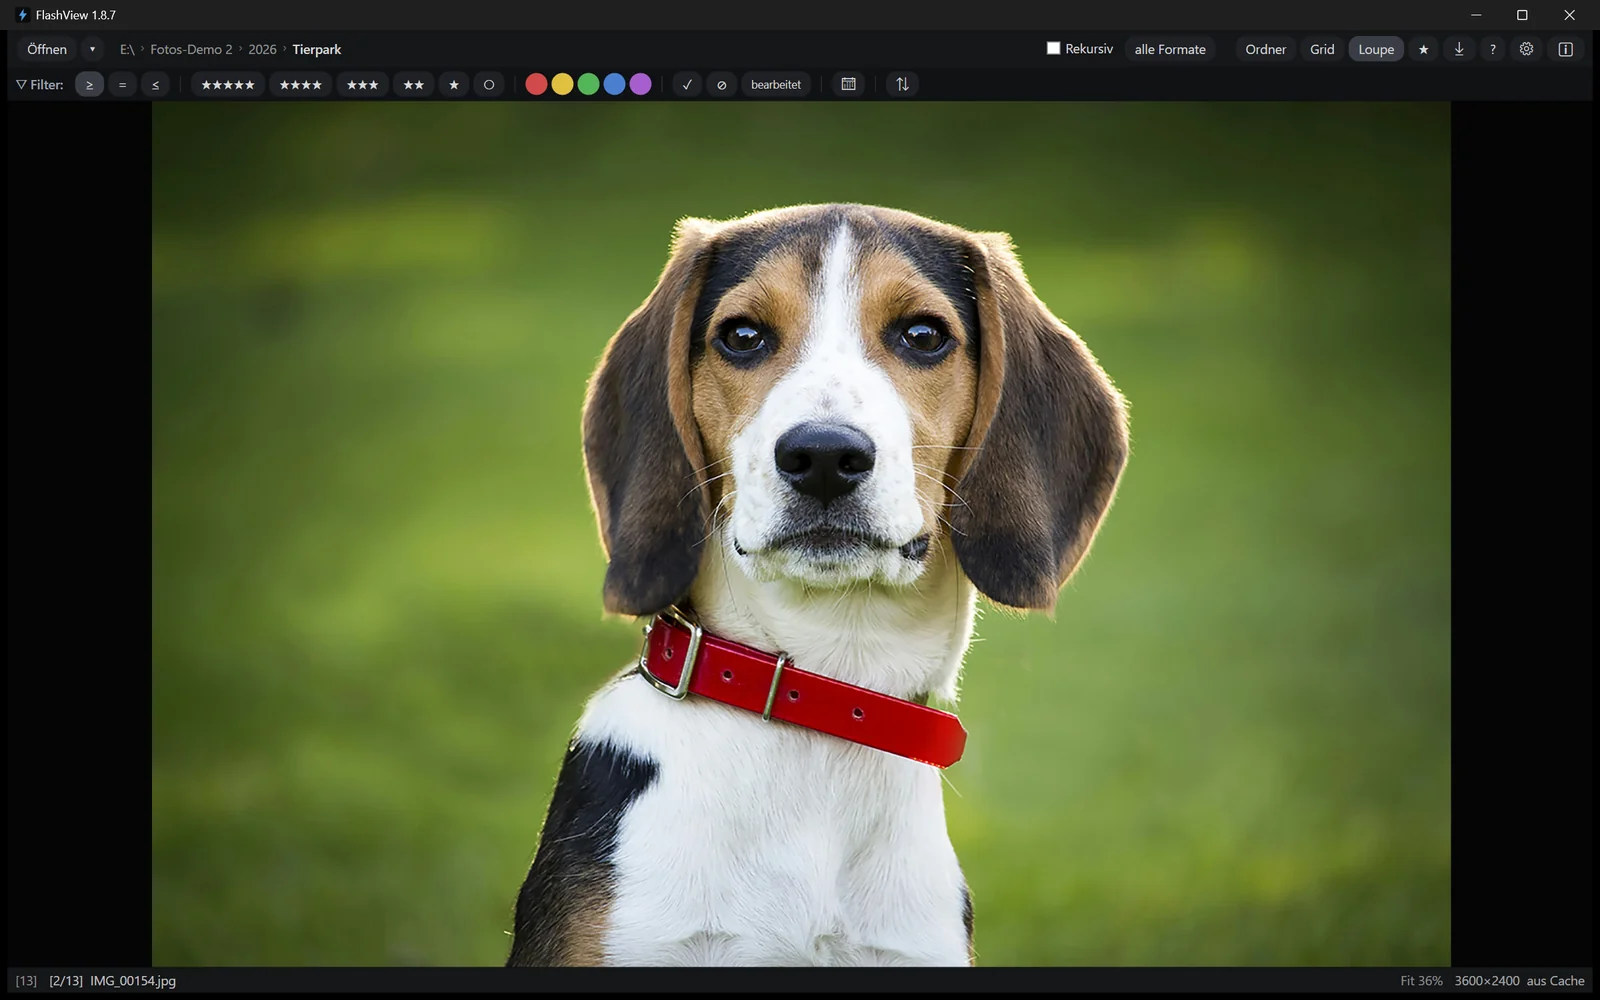Toggle the info panel icon

(1566, 49)
